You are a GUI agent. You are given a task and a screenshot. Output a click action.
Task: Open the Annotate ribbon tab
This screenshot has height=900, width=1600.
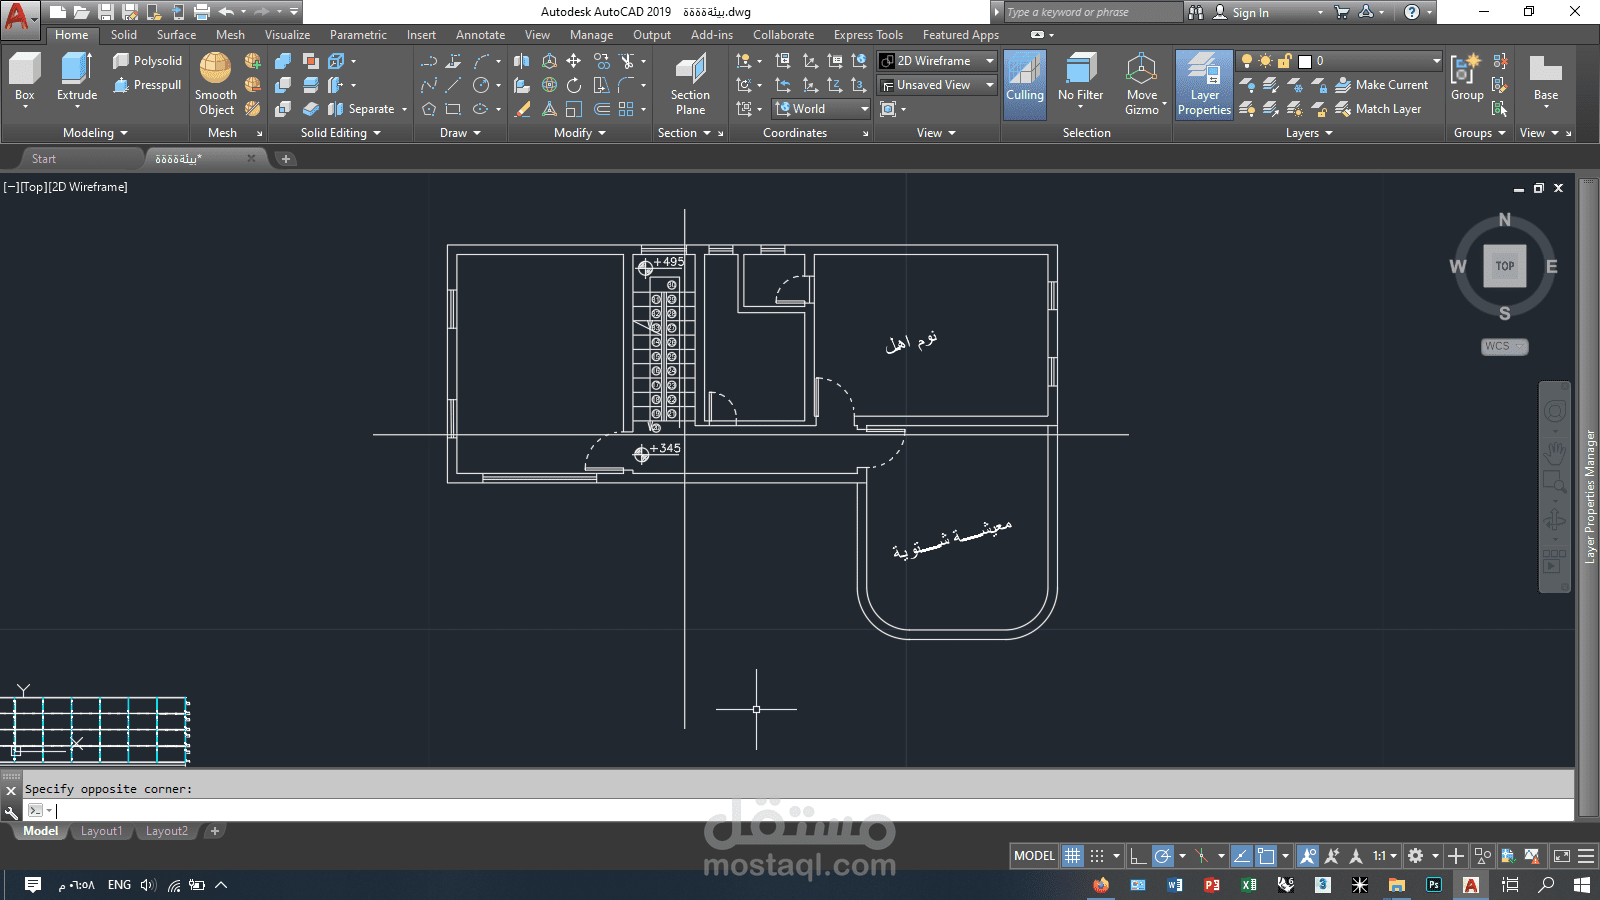(x=480, y=35)
